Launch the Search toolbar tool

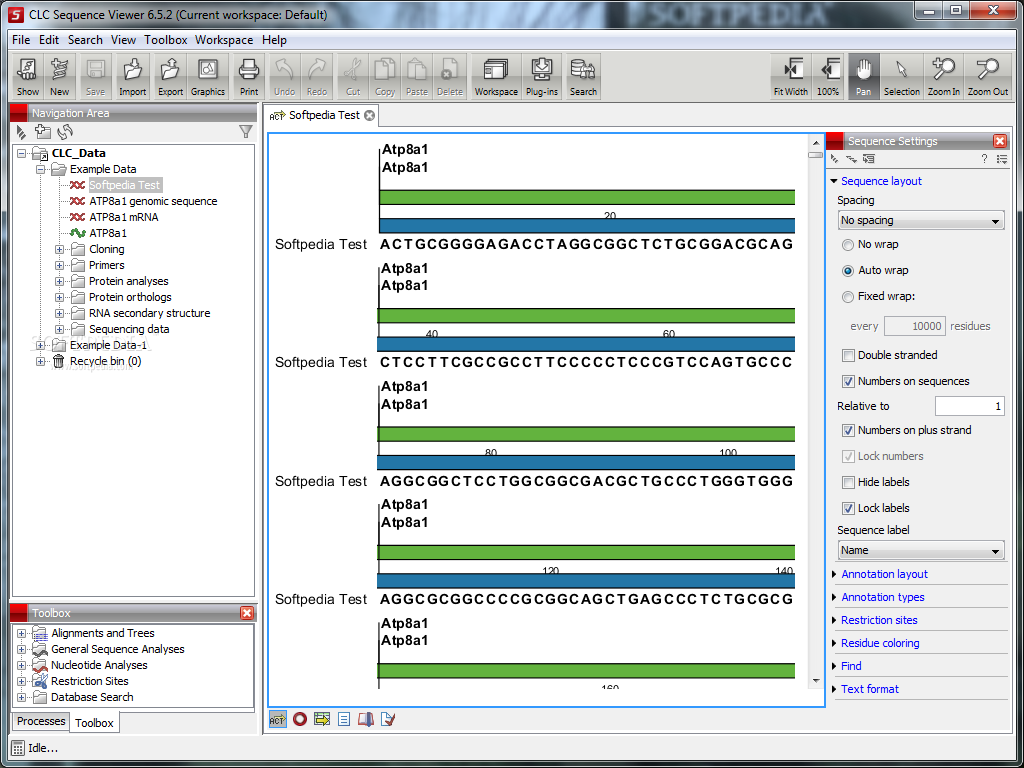click(x=583, y=76)
